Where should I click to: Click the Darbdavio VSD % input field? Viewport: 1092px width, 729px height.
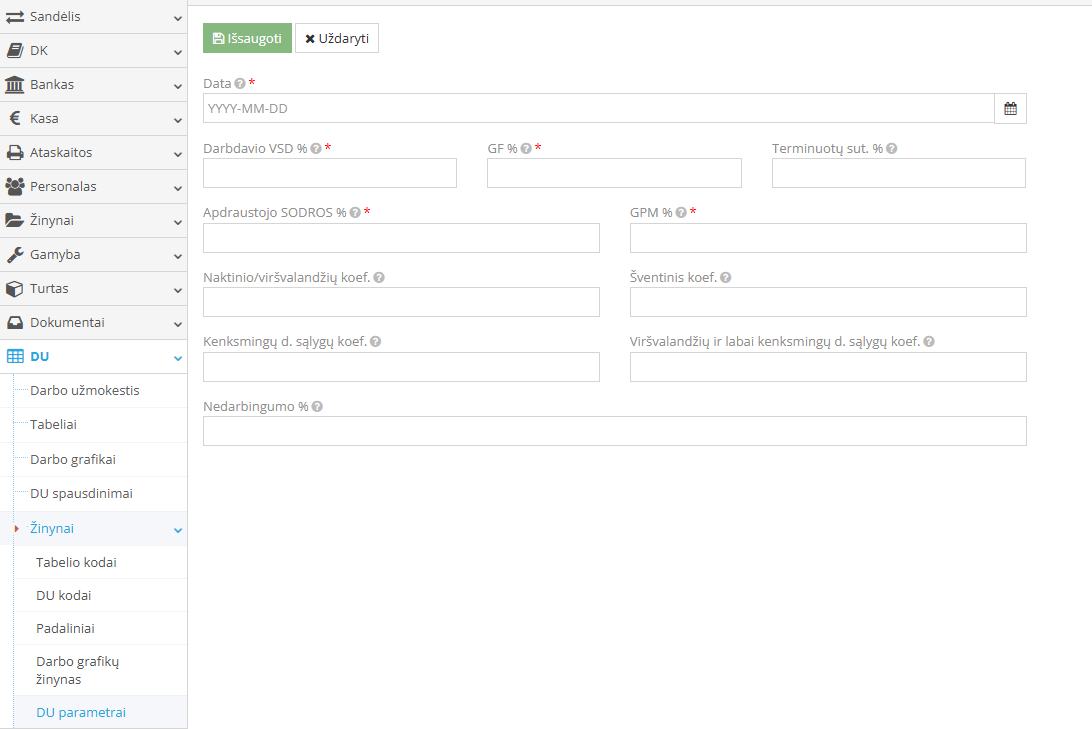(330, 173)
